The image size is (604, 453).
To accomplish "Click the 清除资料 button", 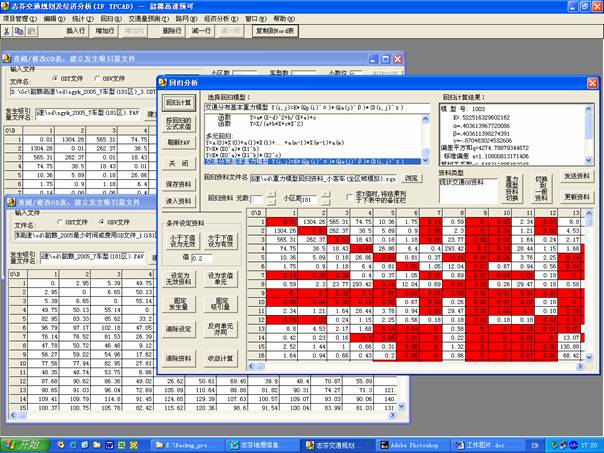I will [x=179, y=358].
